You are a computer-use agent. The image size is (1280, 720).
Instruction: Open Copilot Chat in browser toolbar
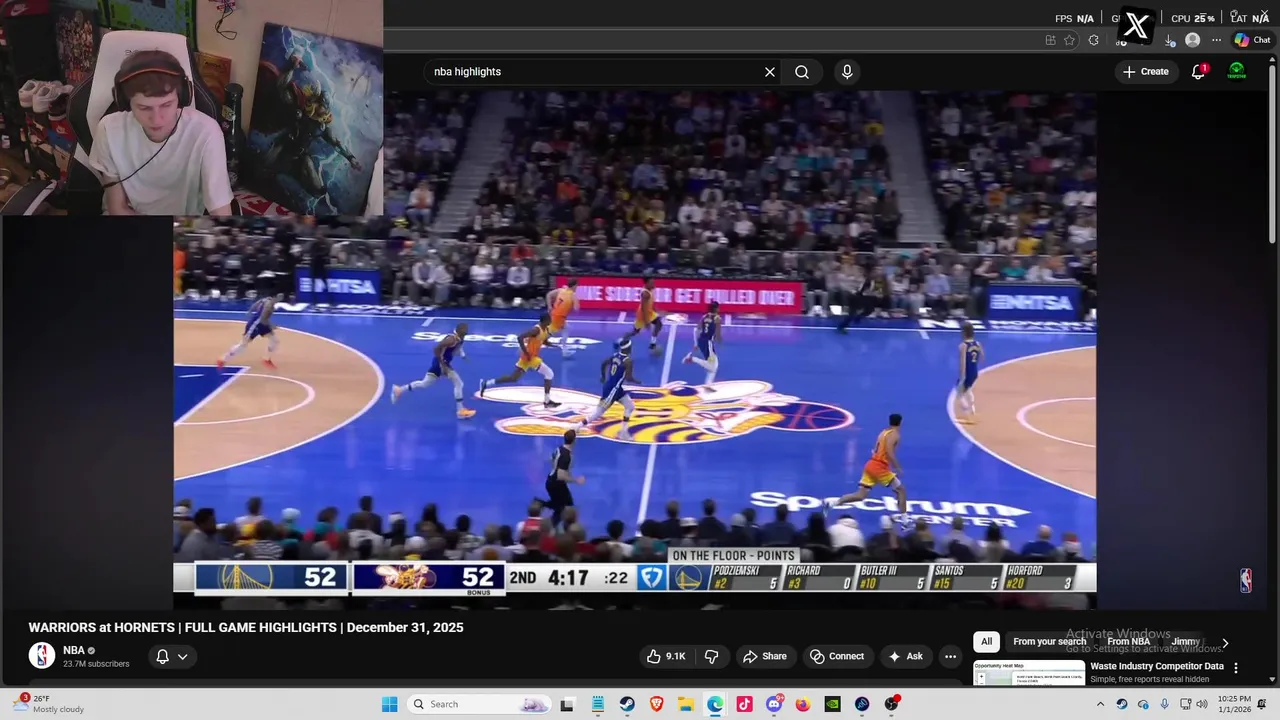(x=1252, y=40)
